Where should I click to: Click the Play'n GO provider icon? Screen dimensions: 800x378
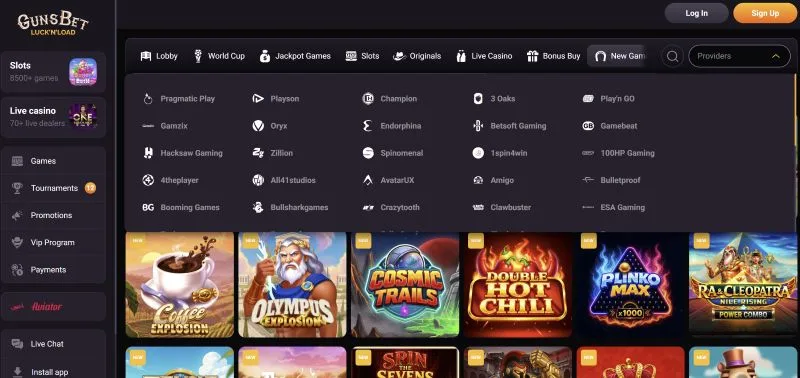pos(588,98)
